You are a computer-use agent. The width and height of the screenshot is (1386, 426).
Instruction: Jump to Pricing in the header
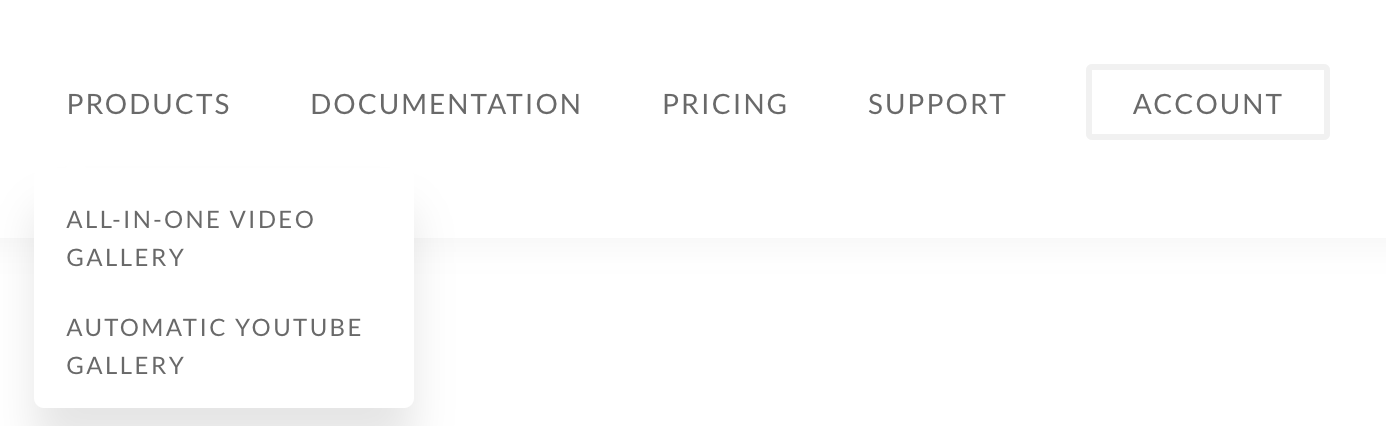[x=725, y=104]
